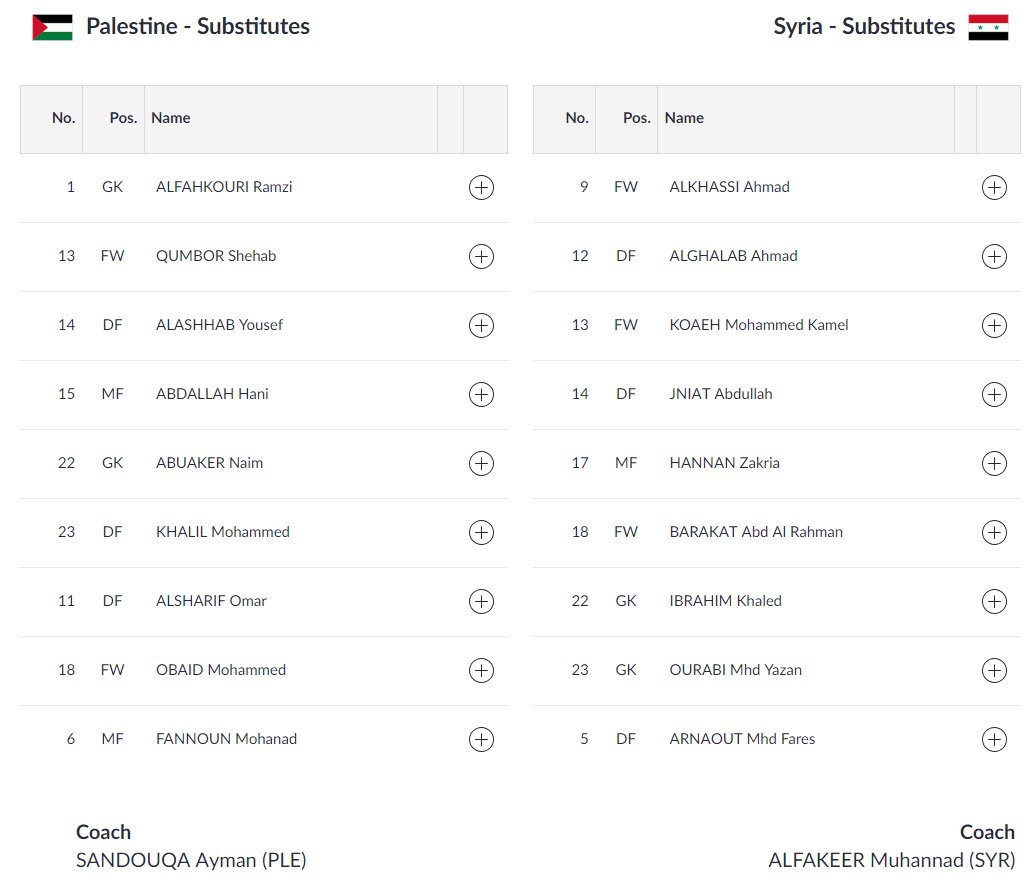
Task: Expand details for goalkeeper ALFAHKOURI Ramzi
Action: pos(481,187)
